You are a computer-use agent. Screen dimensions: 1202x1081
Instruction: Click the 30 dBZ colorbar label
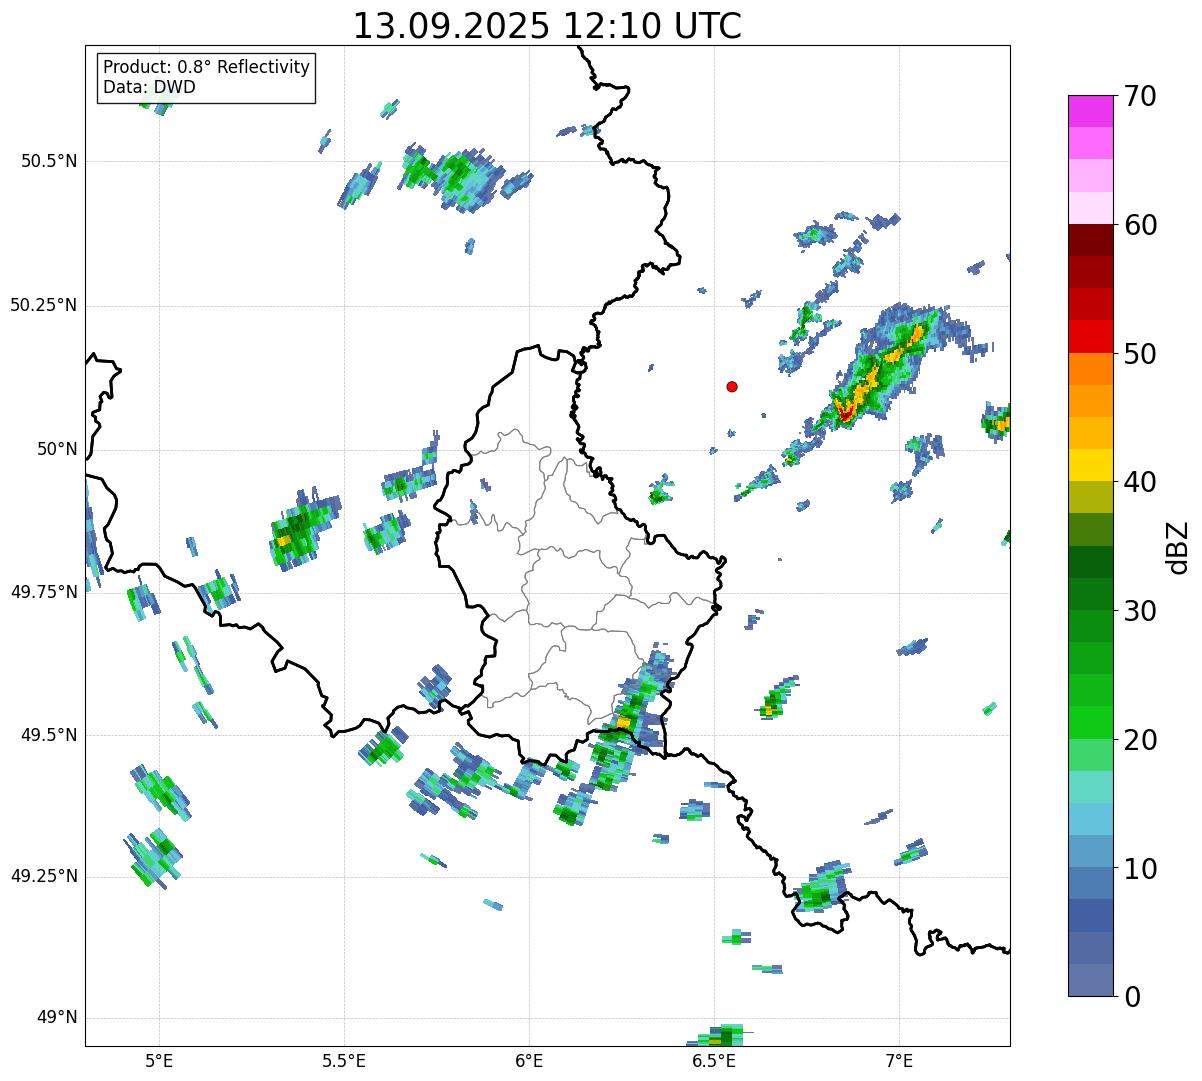point(1140,611)
